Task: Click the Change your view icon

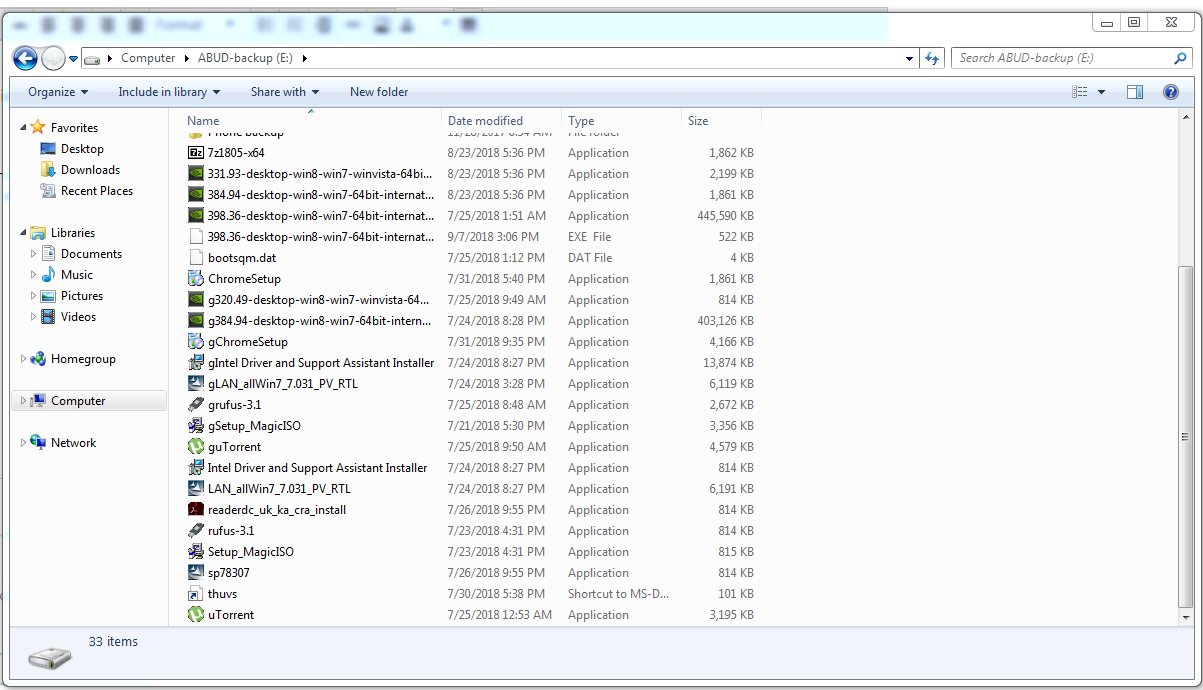Action: point(1080,92)
